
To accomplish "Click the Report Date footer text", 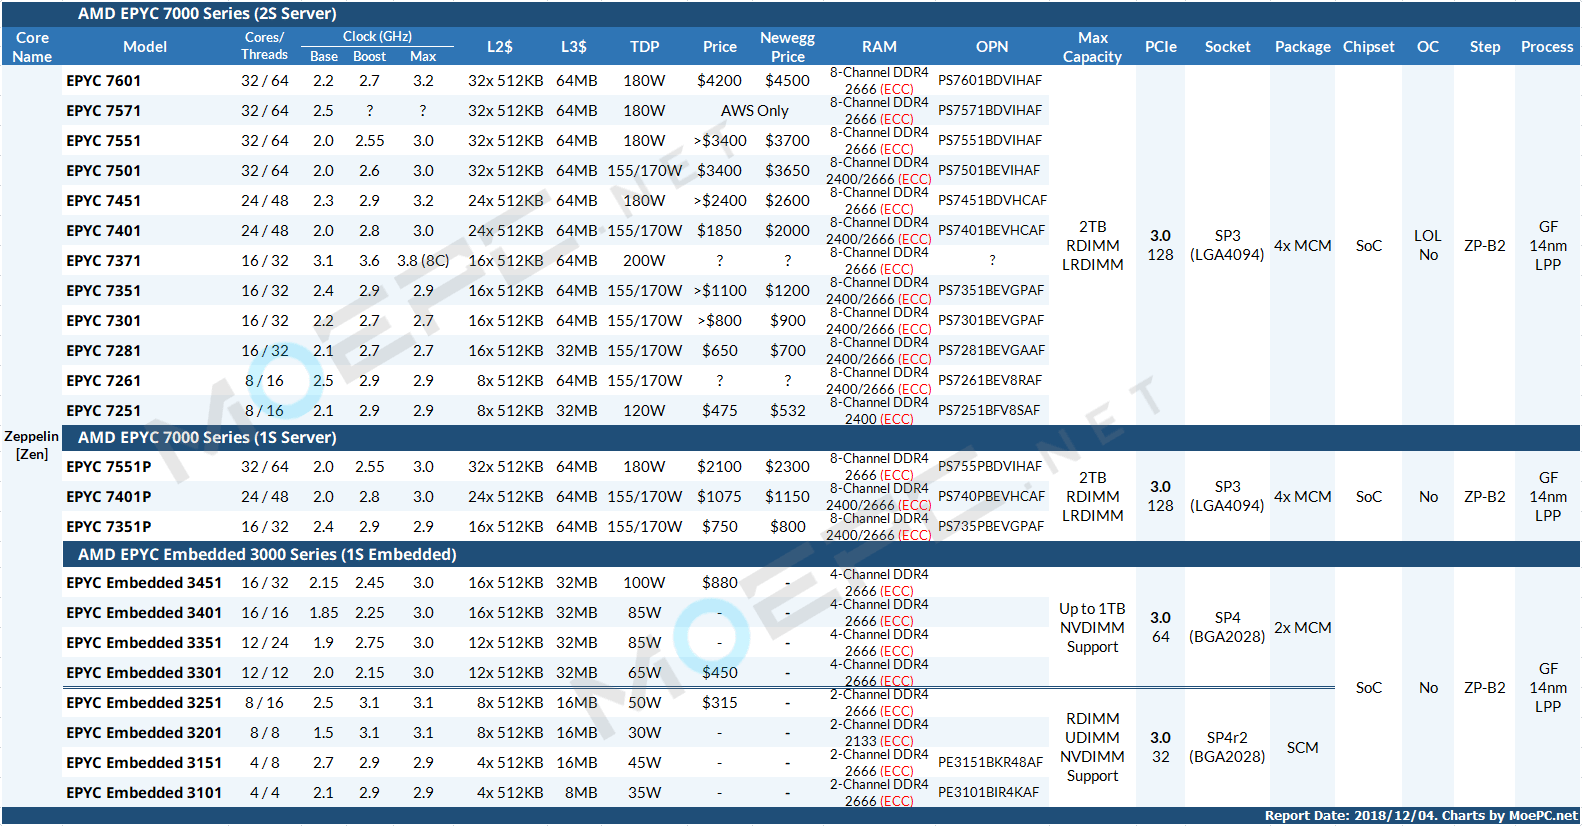I will point(1421,816).
